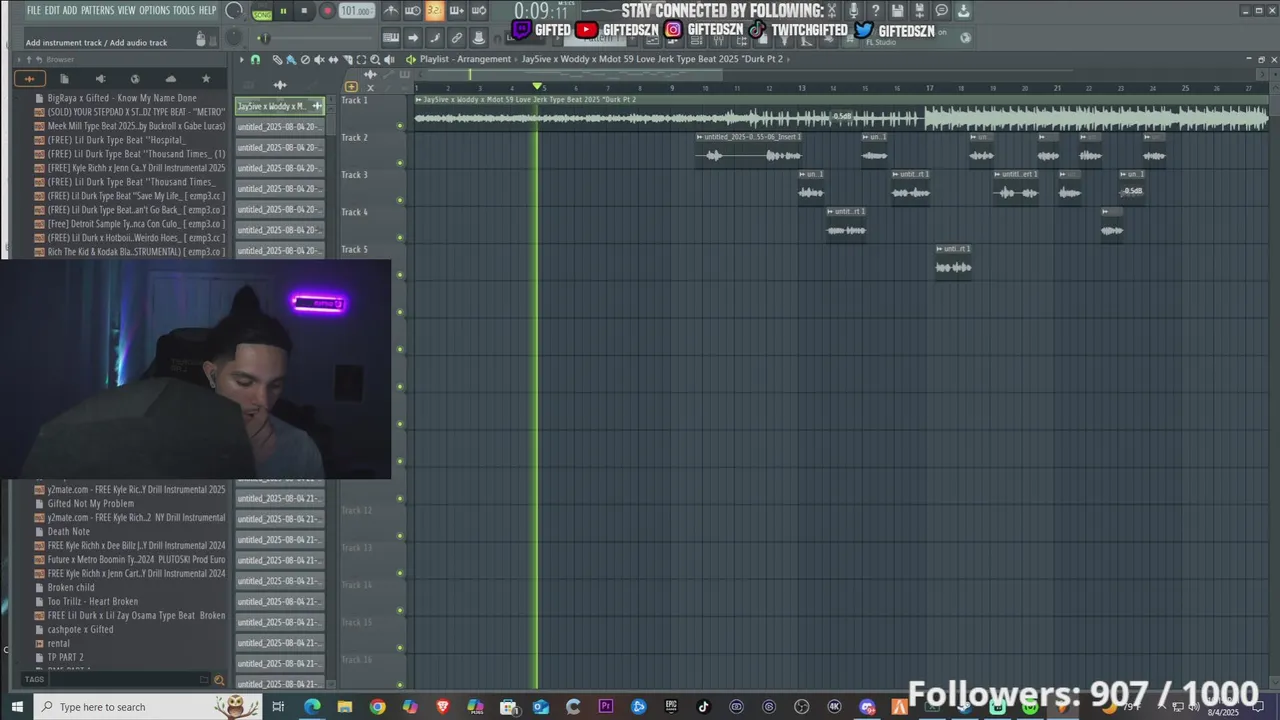Pause playback with the pause button
This screenshot has height=720, width=1280.
click(283, 11)
